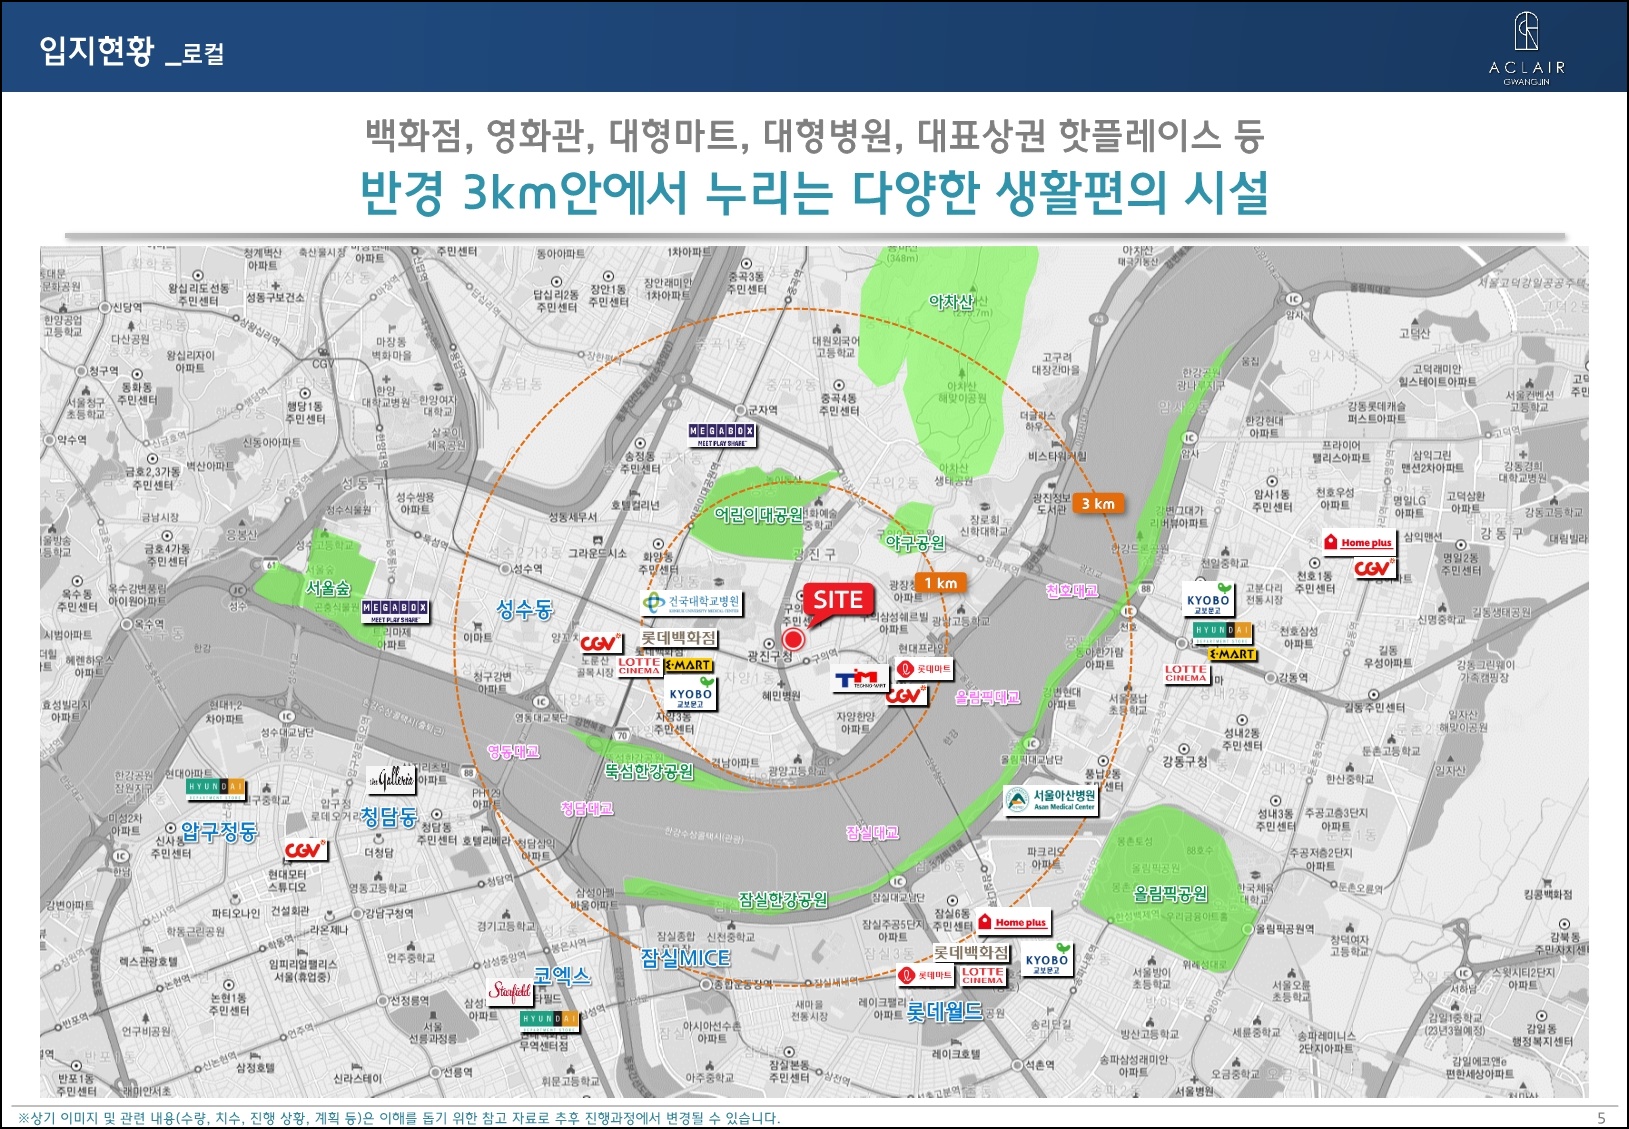The width and height of the screenshot is (1629, 1129).
Task: Select the CGV logo beside Techno Mart
Action: point(906,694)
